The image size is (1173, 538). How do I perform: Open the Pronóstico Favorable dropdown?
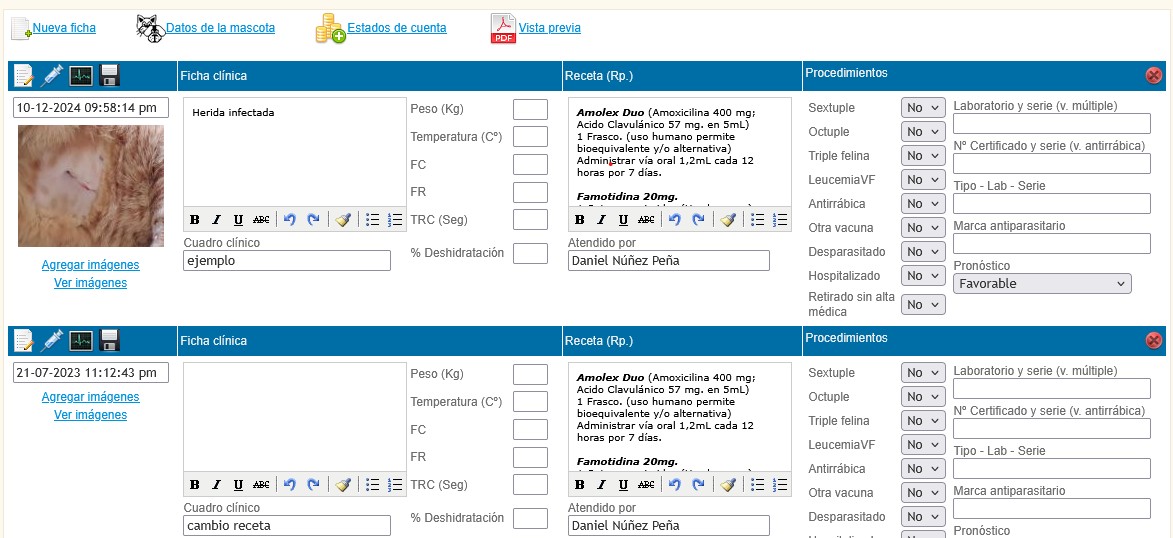[1042, 284]
